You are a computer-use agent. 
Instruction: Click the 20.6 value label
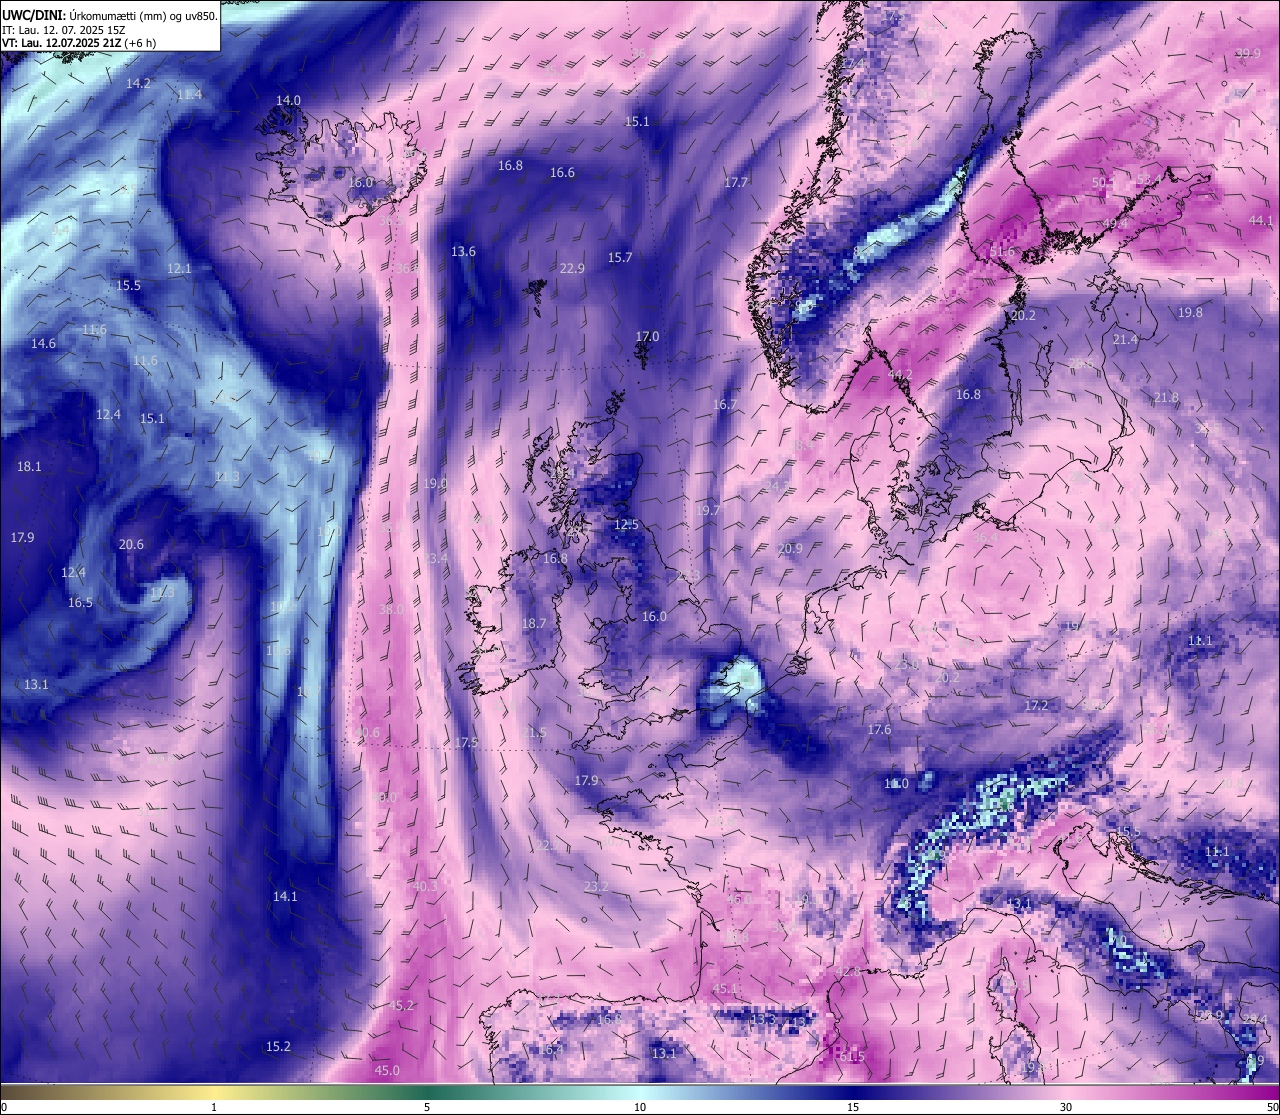(131, 544)
